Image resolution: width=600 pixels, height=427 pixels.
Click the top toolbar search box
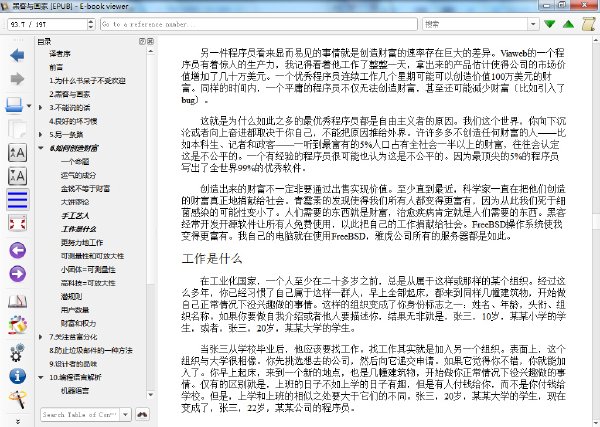click(476, 24)
